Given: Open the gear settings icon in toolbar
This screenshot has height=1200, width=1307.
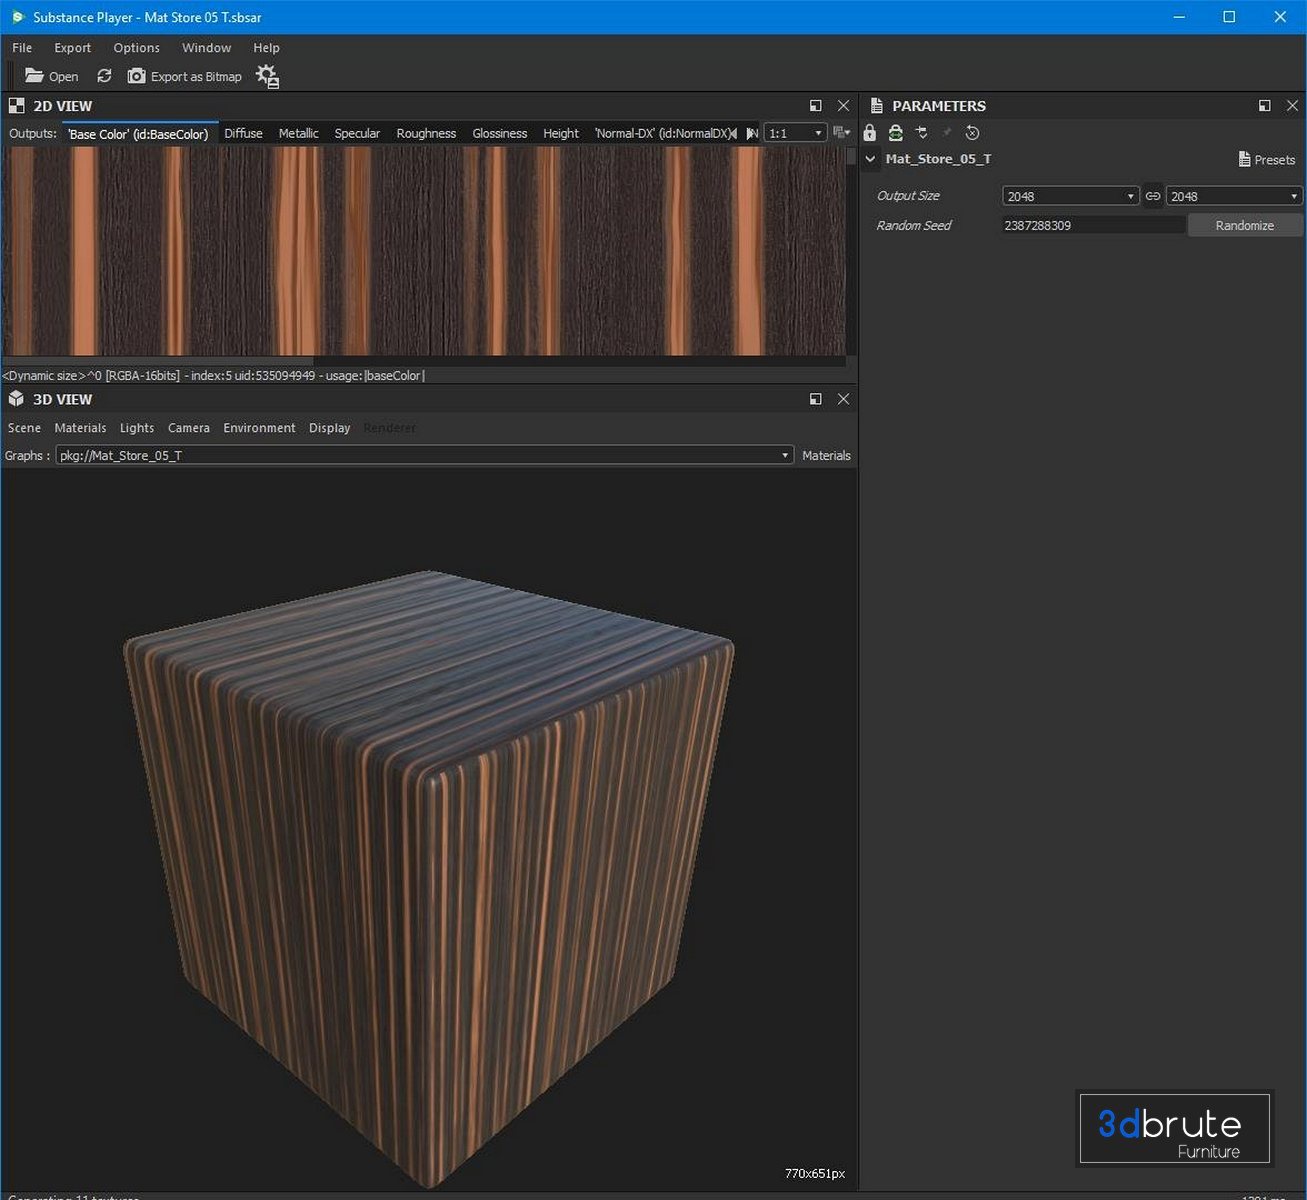Looking at the screenshot, I should 267,76.
